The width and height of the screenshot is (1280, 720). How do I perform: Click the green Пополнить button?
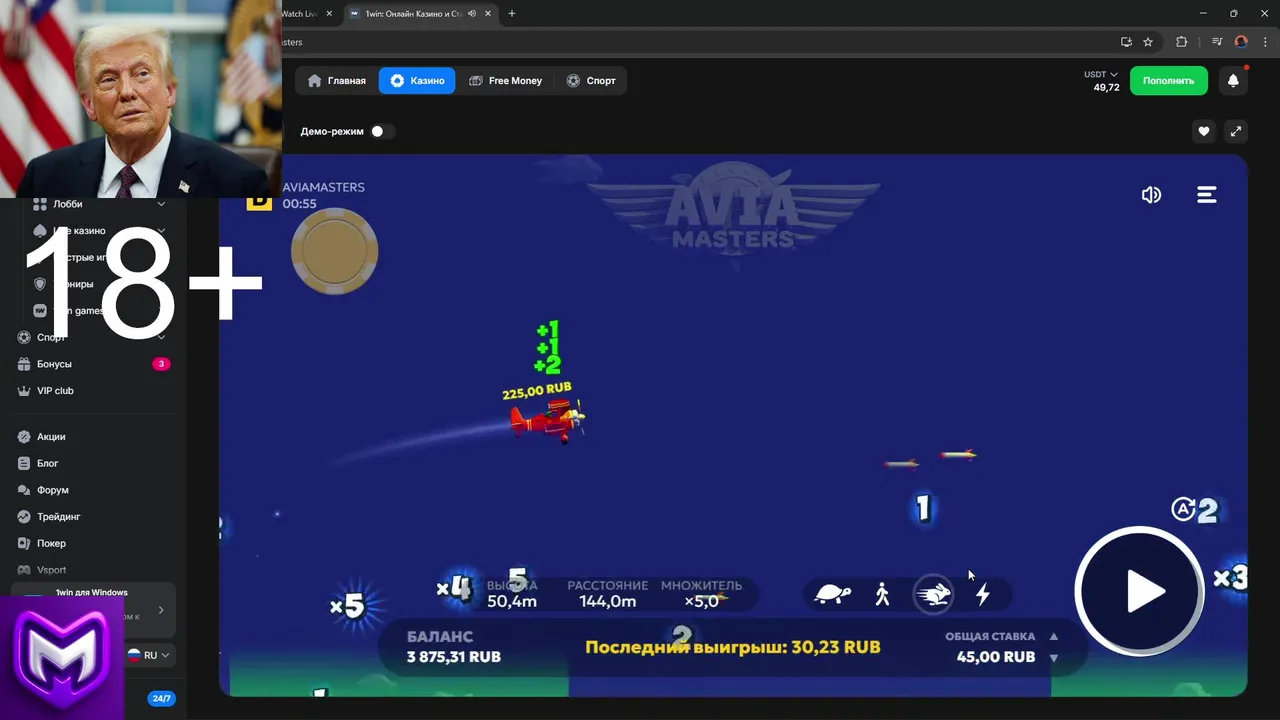[x=1169, y=81]
